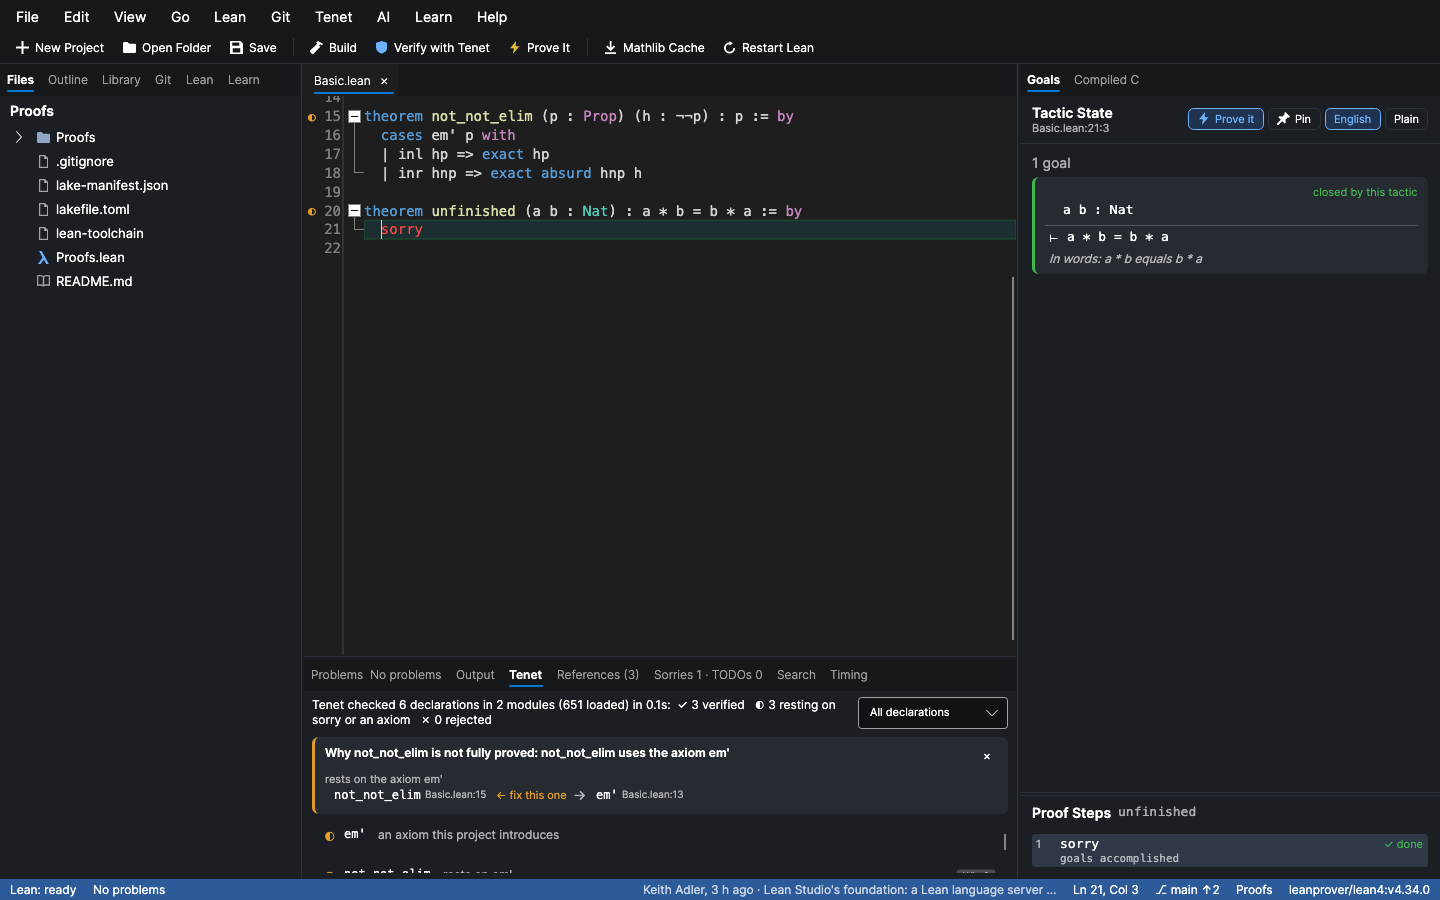
Task: Click the Verify with Tenet shield icon
Action: 381,48
